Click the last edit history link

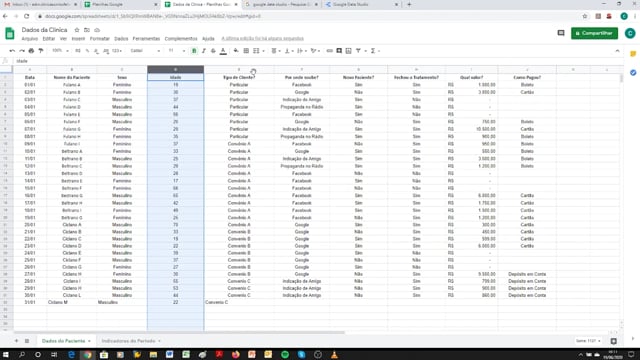tap(262, 38)
